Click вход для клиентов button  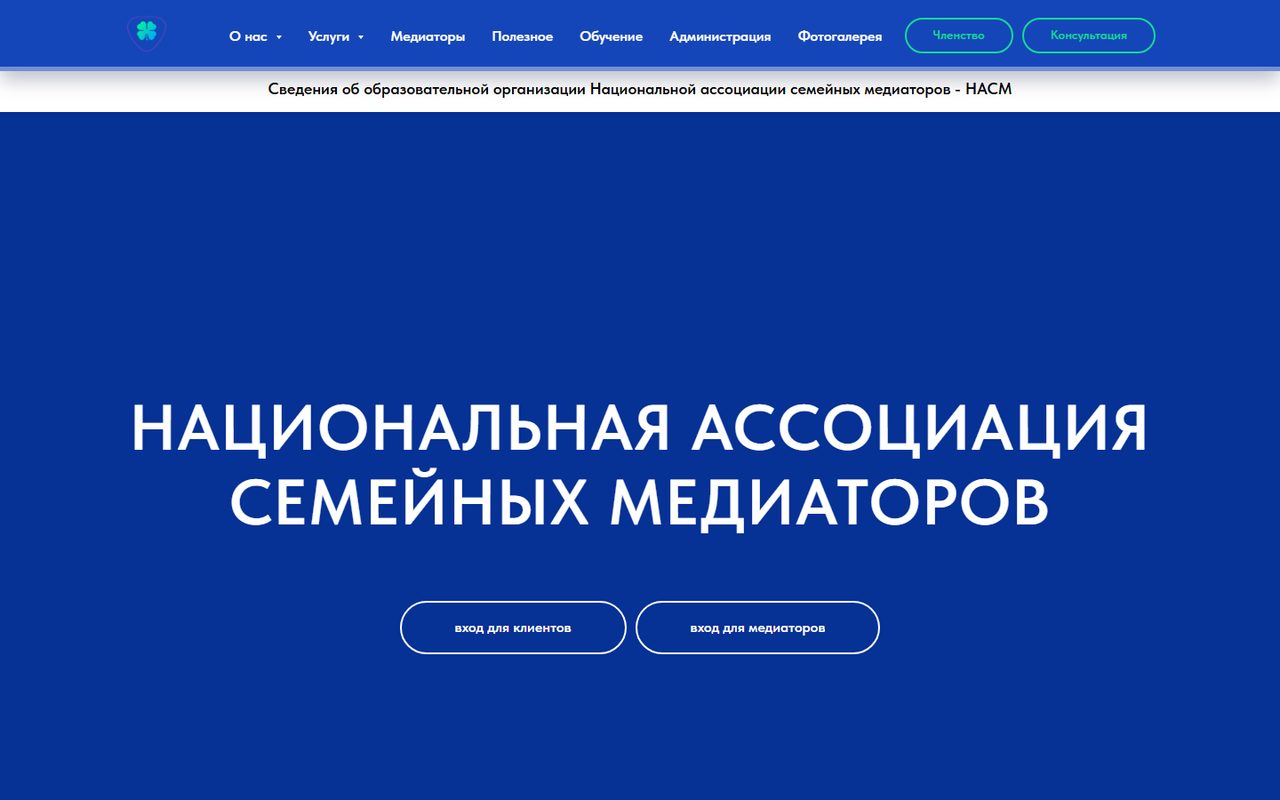click(513, 628)
